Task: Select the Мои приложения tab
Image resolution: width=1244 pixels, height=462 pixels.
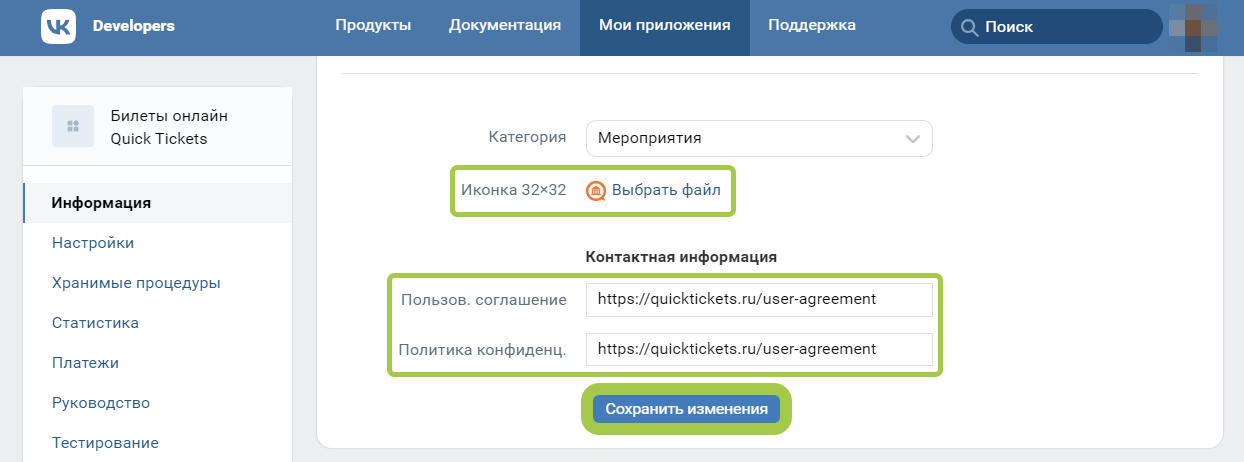Action: pyautogui.click(x=665, y=28)
